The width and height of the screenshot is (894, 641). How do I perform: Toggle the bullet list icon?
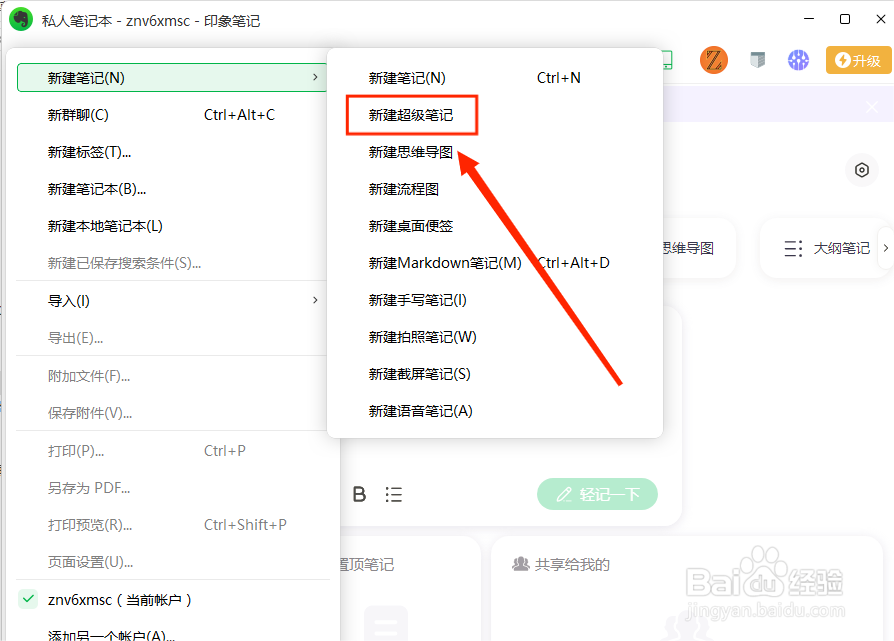[393, 494]
